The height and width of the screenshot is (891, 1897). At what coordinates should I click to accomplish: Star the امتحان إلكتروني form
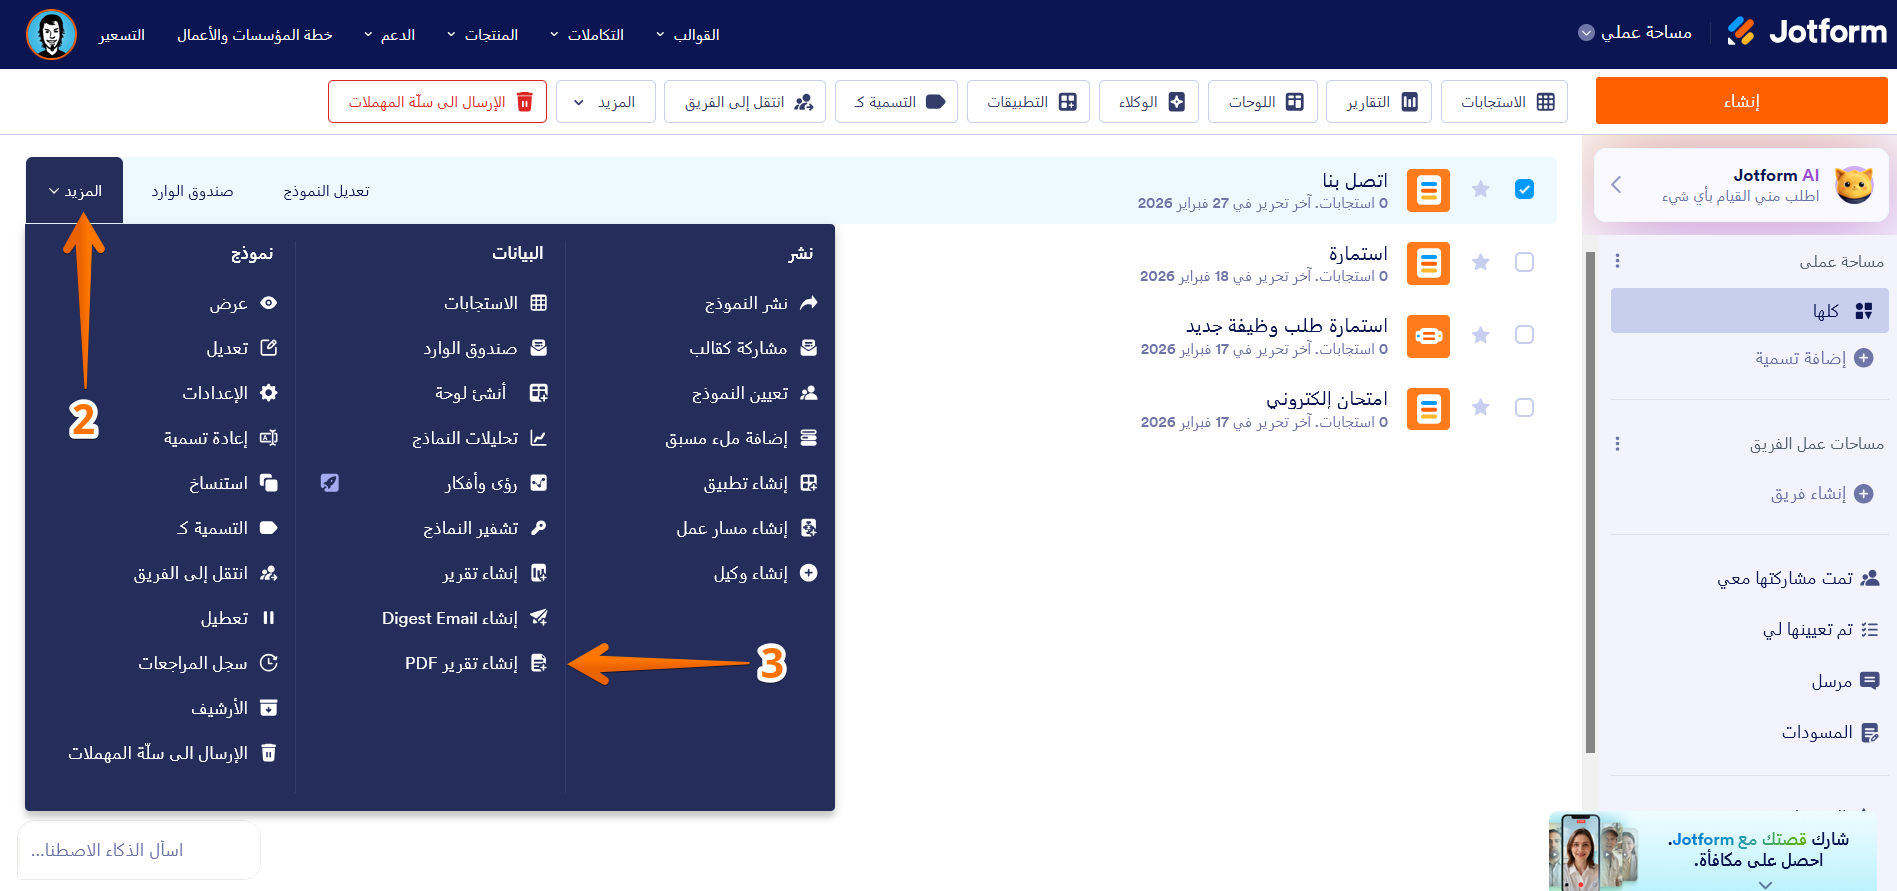[1481, 408]
